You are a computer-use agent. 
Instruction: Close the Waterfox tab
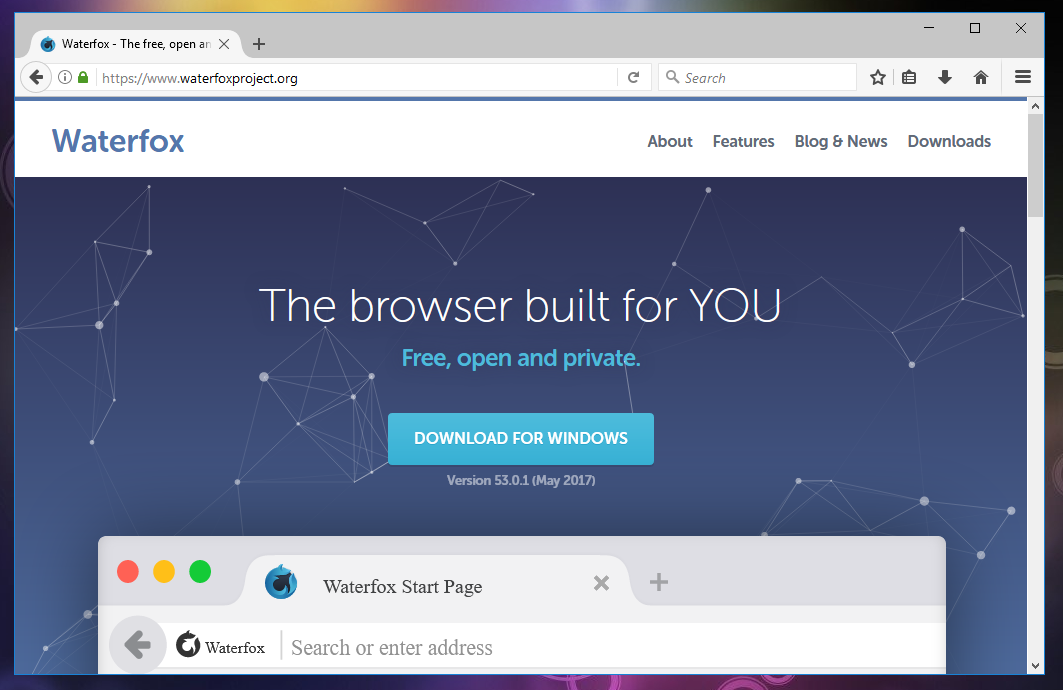pos(224,44)
